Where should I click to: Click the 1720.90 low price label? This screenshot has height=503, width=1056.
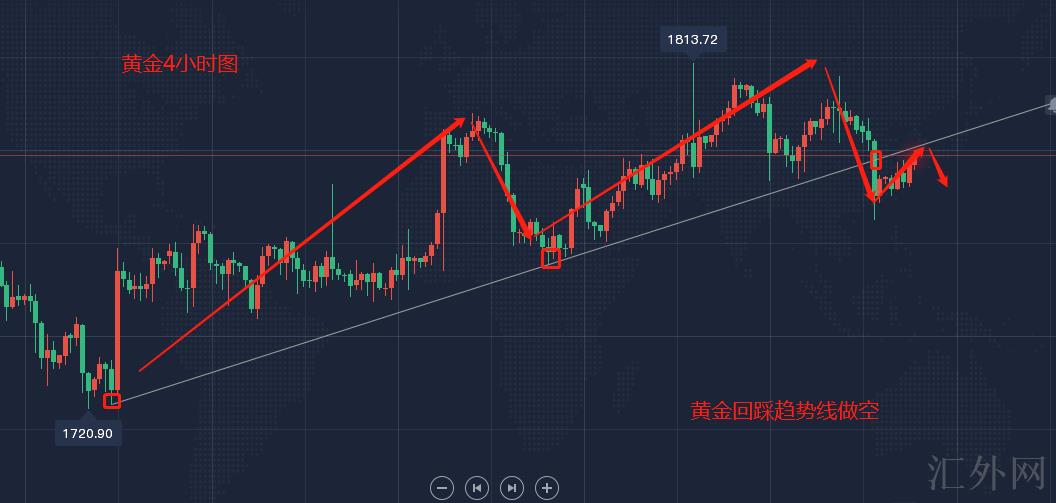87,433
